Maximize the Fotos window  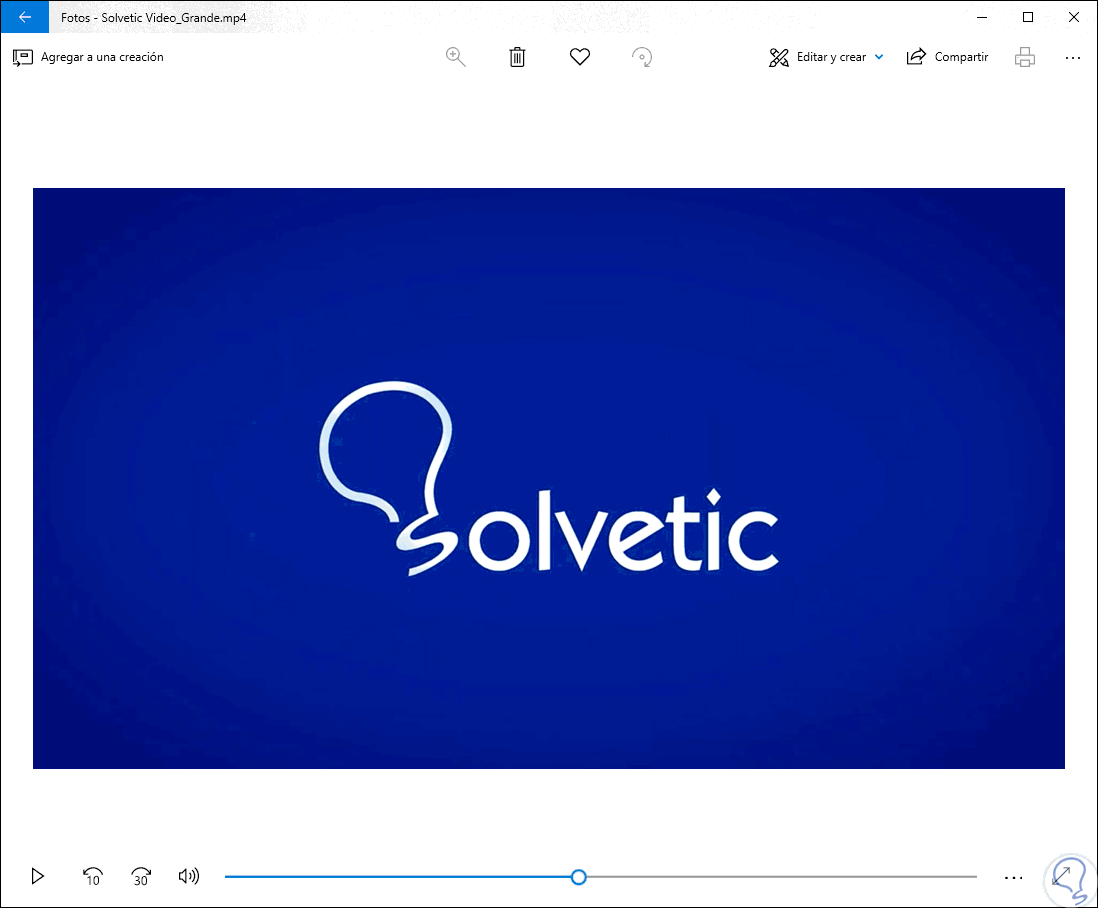click(1028, 17)
